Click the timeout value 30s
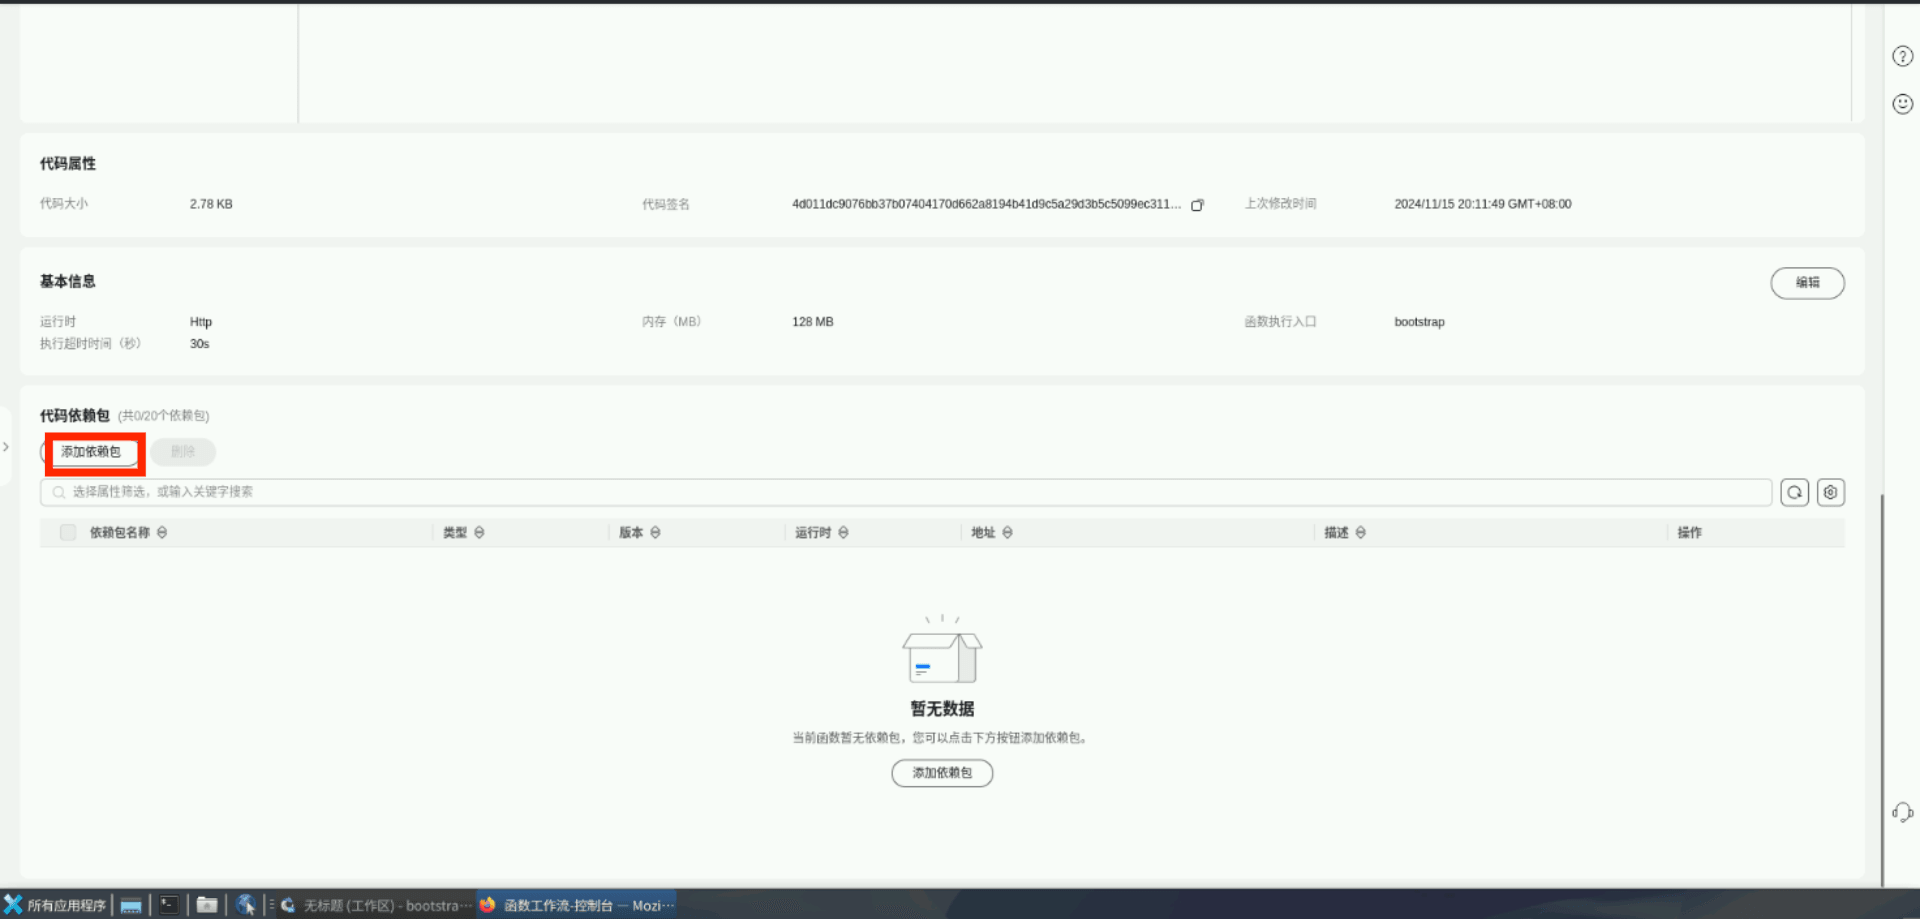This screenshot has height=919, width=1920. (199, 344)
